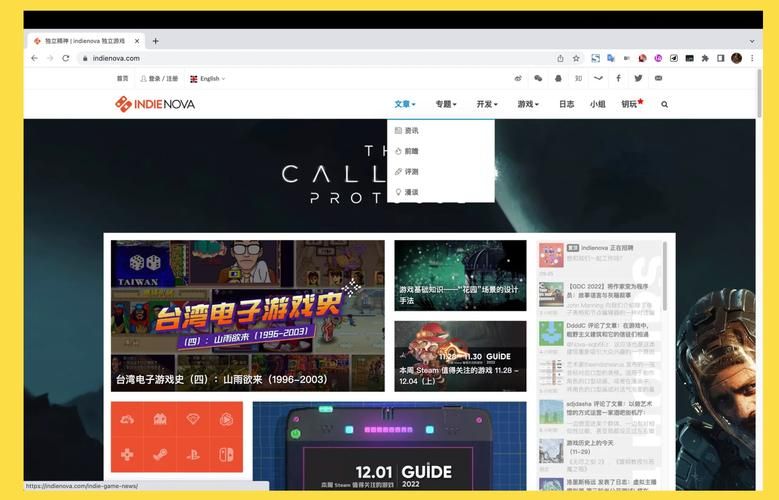Click the IndieNova logo
The width and height of the screenshot is (779, 500).
155,104
